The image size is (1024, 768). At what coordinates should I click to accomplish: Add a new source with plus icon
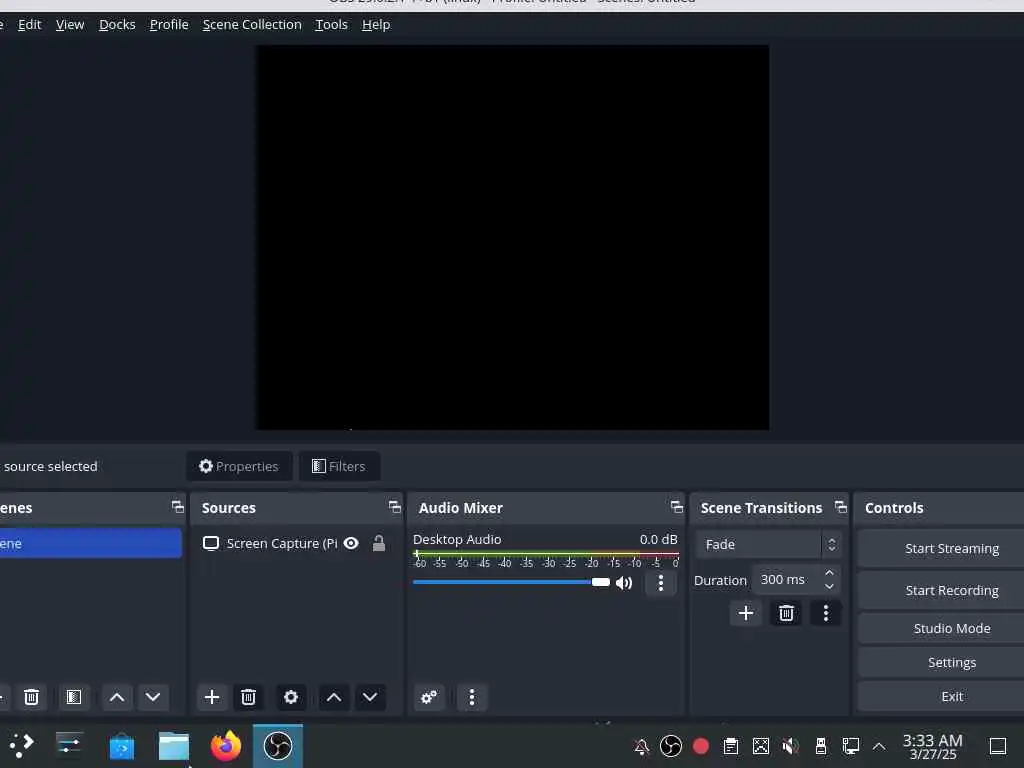click(212, 697)
